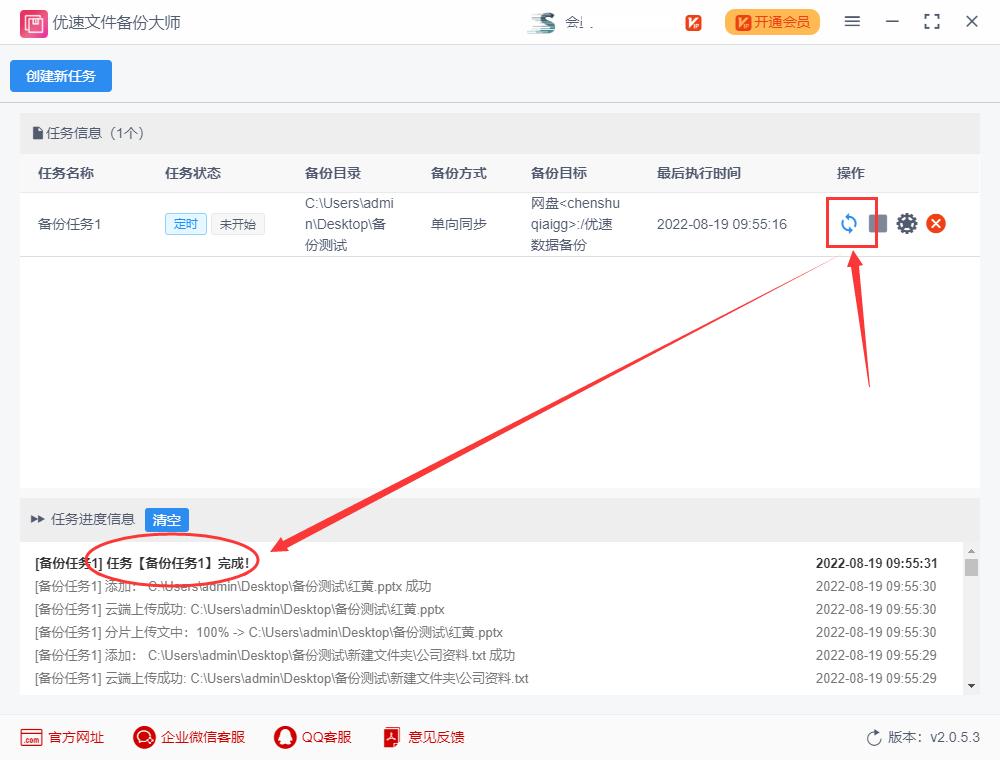Select the 备份任务1 completion log entry
The image size is (1000, 760).
click(x=140, y=562)
